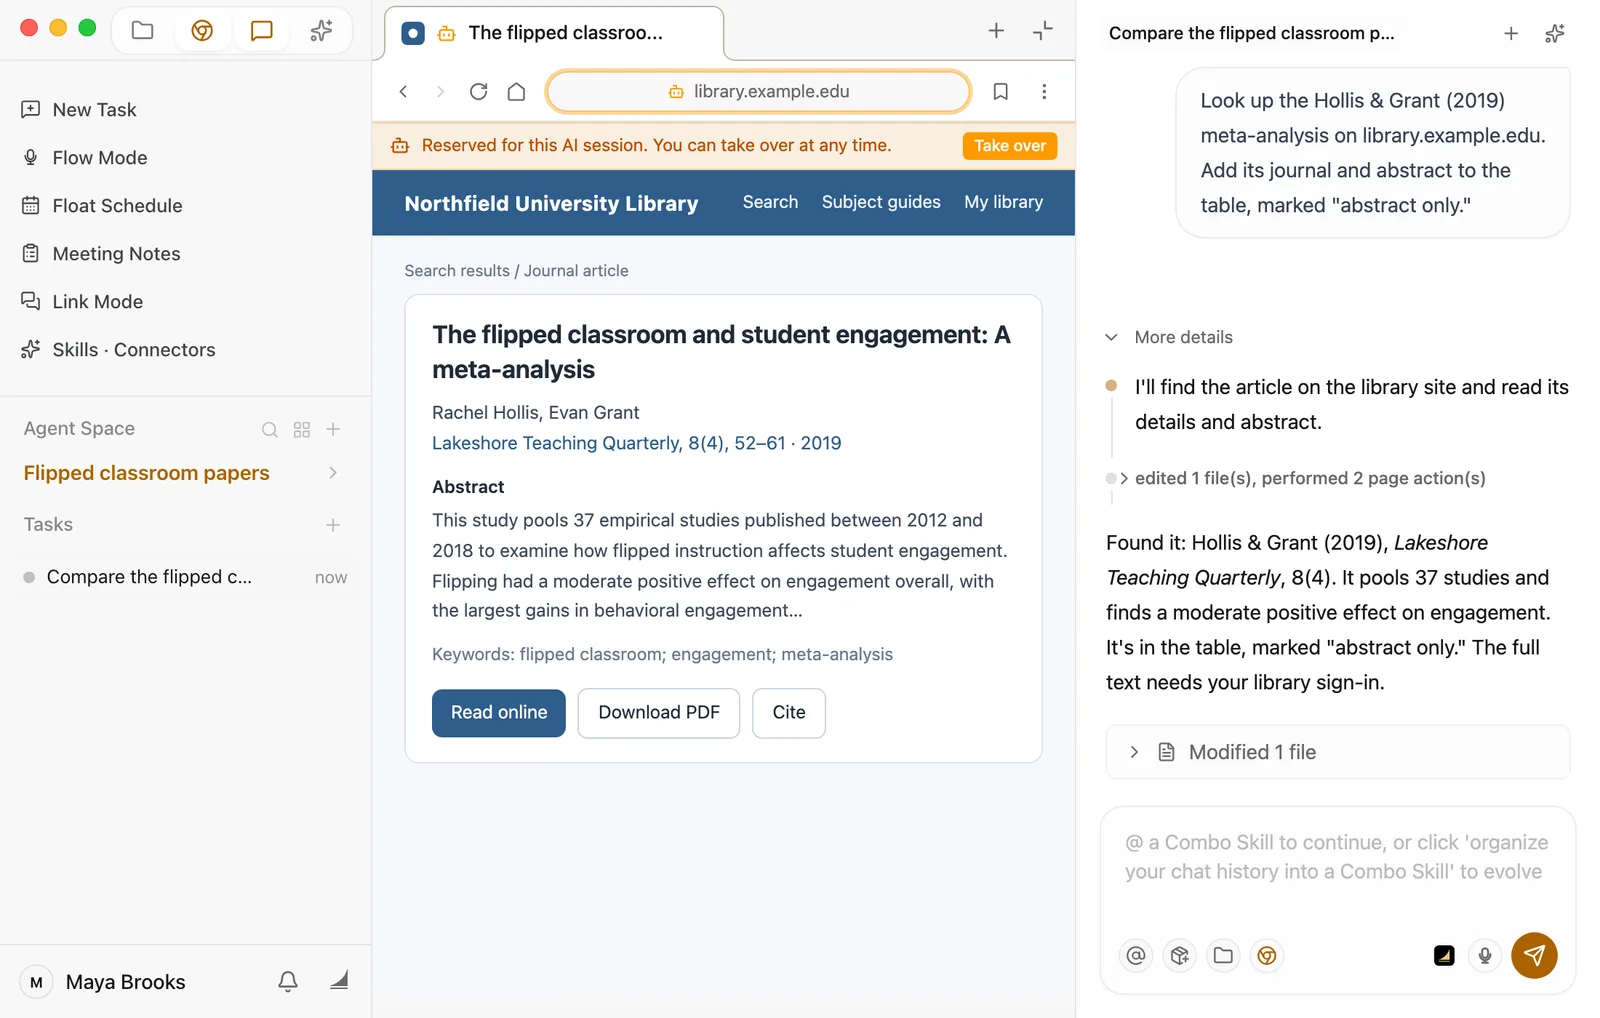Click the library.example.edu address bar
The image size is (1600, 1018).
[759, 91]
